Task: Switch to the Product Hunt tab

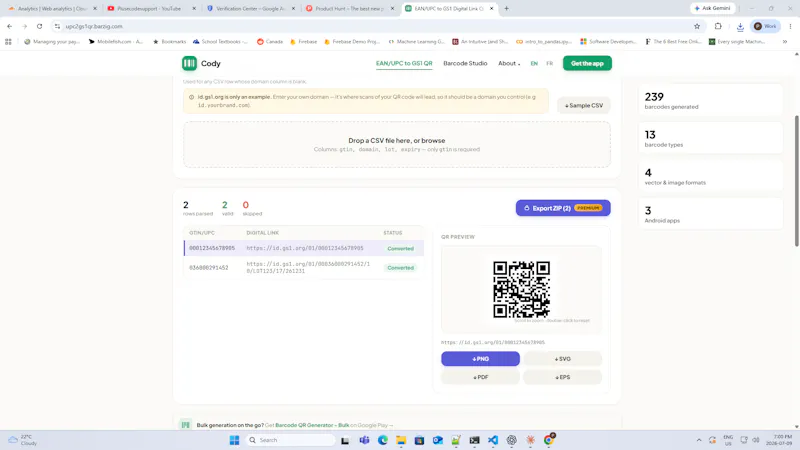Action: click(x=349, y=9)
